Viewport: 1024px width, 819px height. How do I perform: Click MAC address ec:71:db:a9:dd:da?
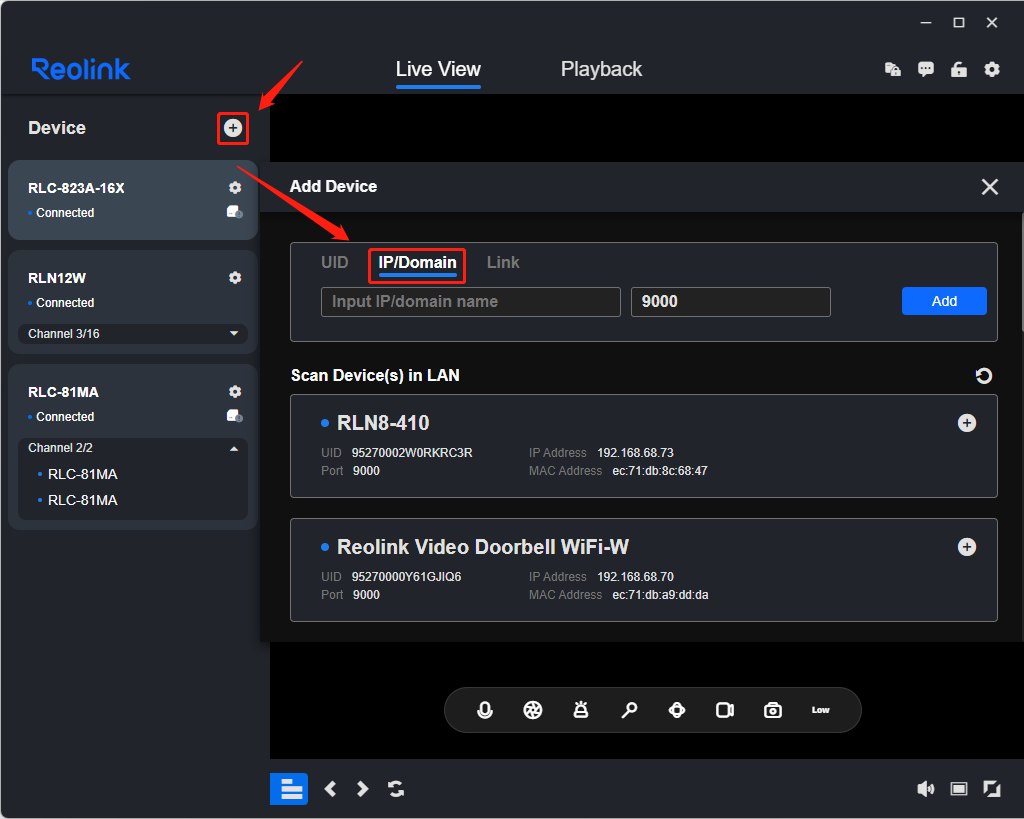(660, 595)
